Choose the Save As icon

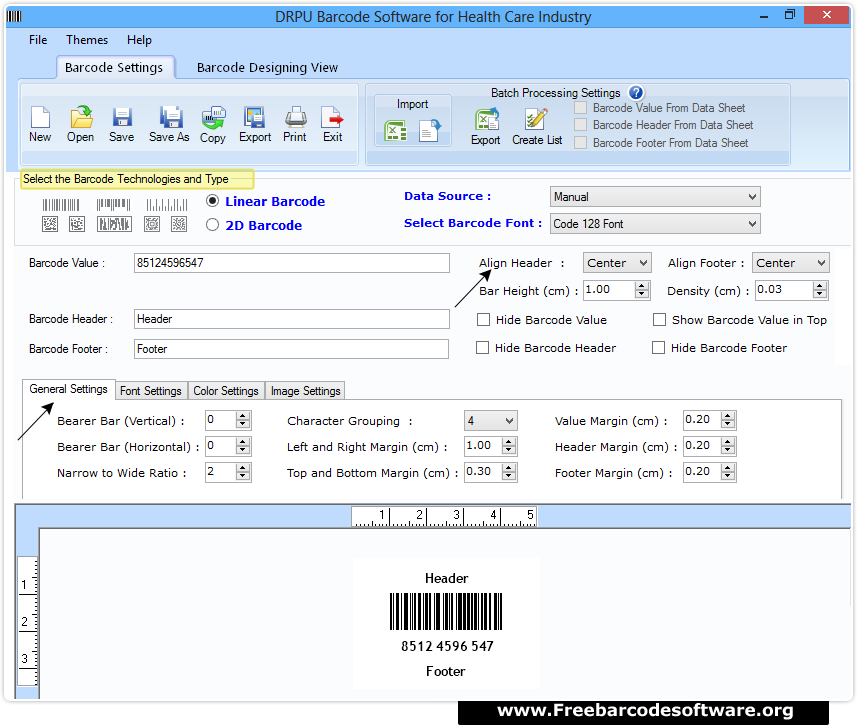point(171,117)
